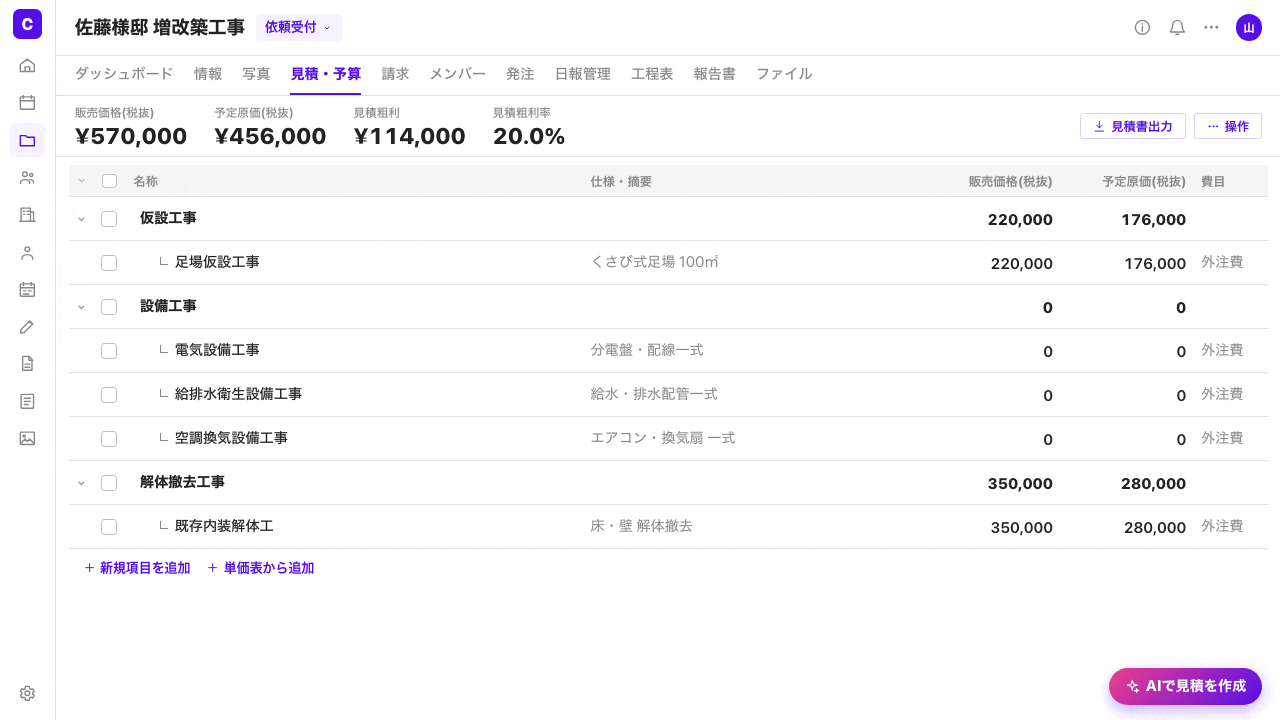Open the list report icon in the sidebar
Viewport: 1280px width, 720px height.
pyautogui.click(x=27, y=401)
